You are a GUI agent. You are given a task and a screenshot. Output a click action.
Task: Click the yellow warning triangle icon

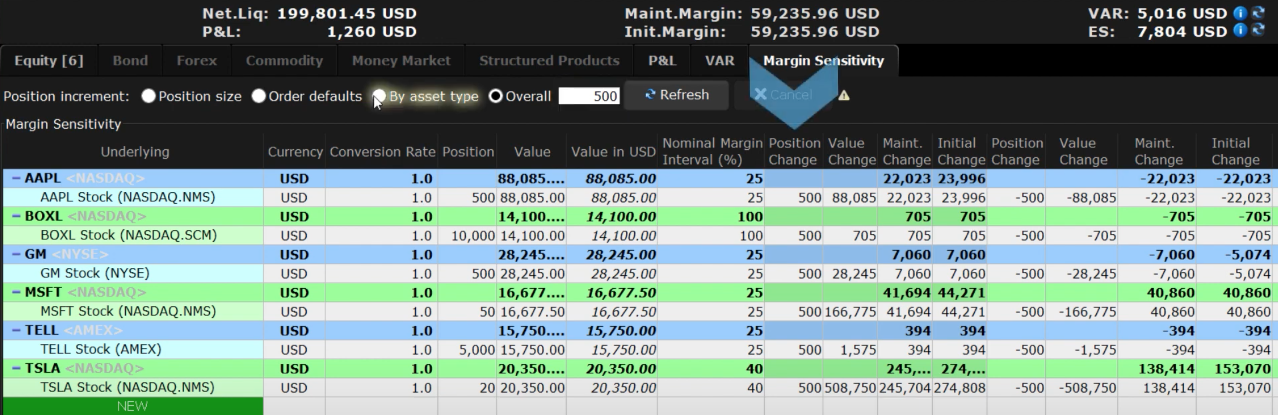pyautogui.click(x=844, y=96)
